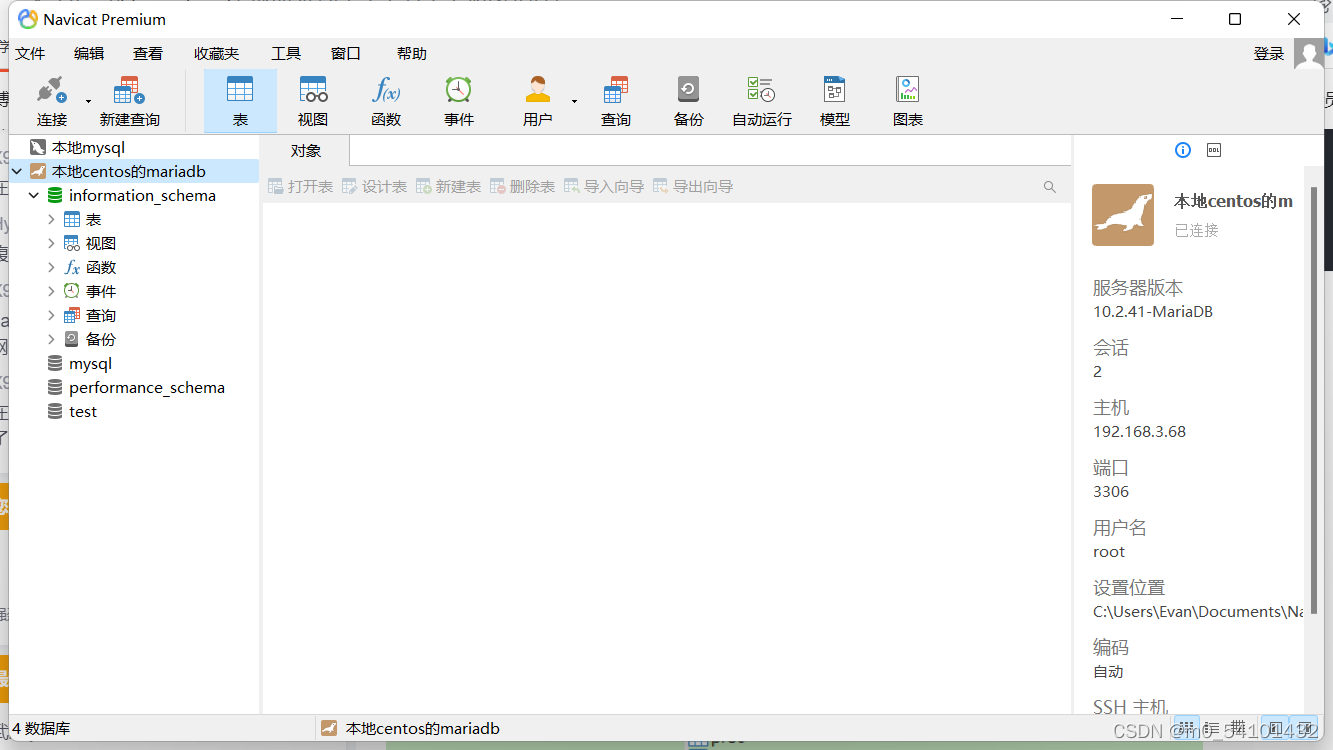Image resolution: width=1333 pixels, height=750 pixels.
Task: Open the 事件 events toolbar button
Action: tap(459, 101)
